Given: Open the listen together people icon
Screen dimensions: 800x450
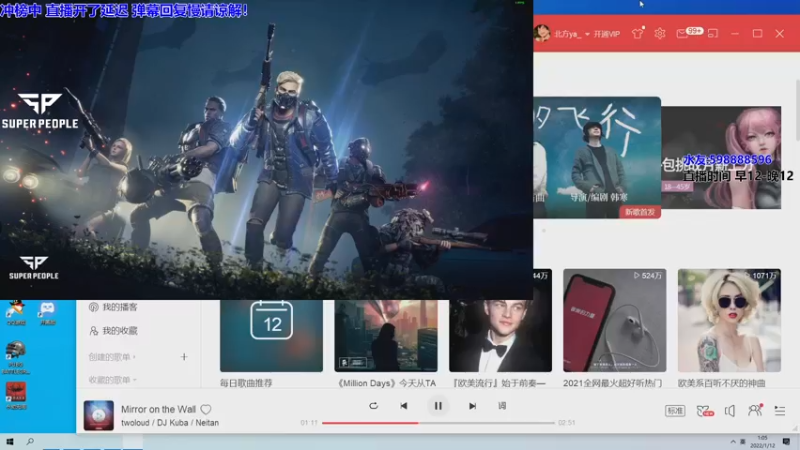Looking at the screenshot, I should coord(755,410).
